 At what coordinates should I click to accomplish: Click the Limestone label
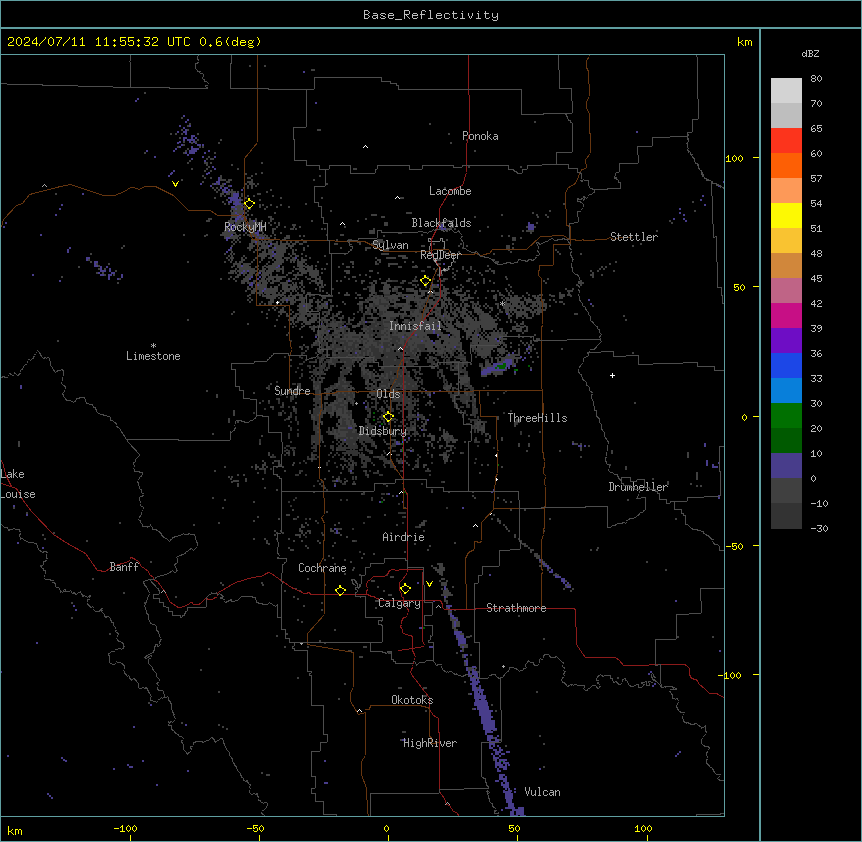tap(153, 356)
